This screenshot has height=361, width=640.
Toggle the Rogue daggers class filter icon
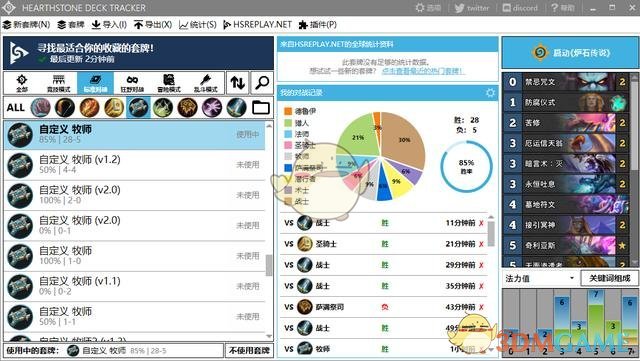tap(163, 108)
